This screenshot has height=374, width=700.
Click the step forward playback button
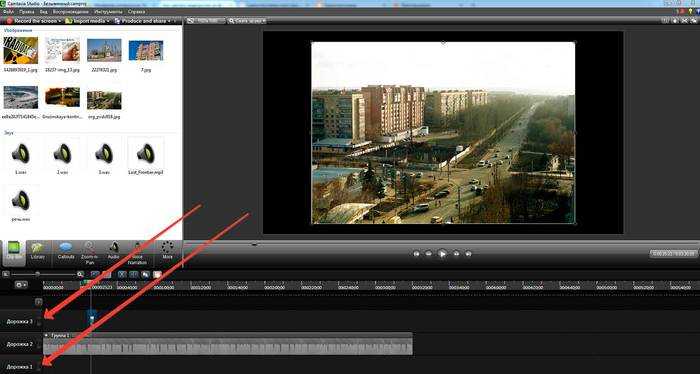[x=456, y=253]
